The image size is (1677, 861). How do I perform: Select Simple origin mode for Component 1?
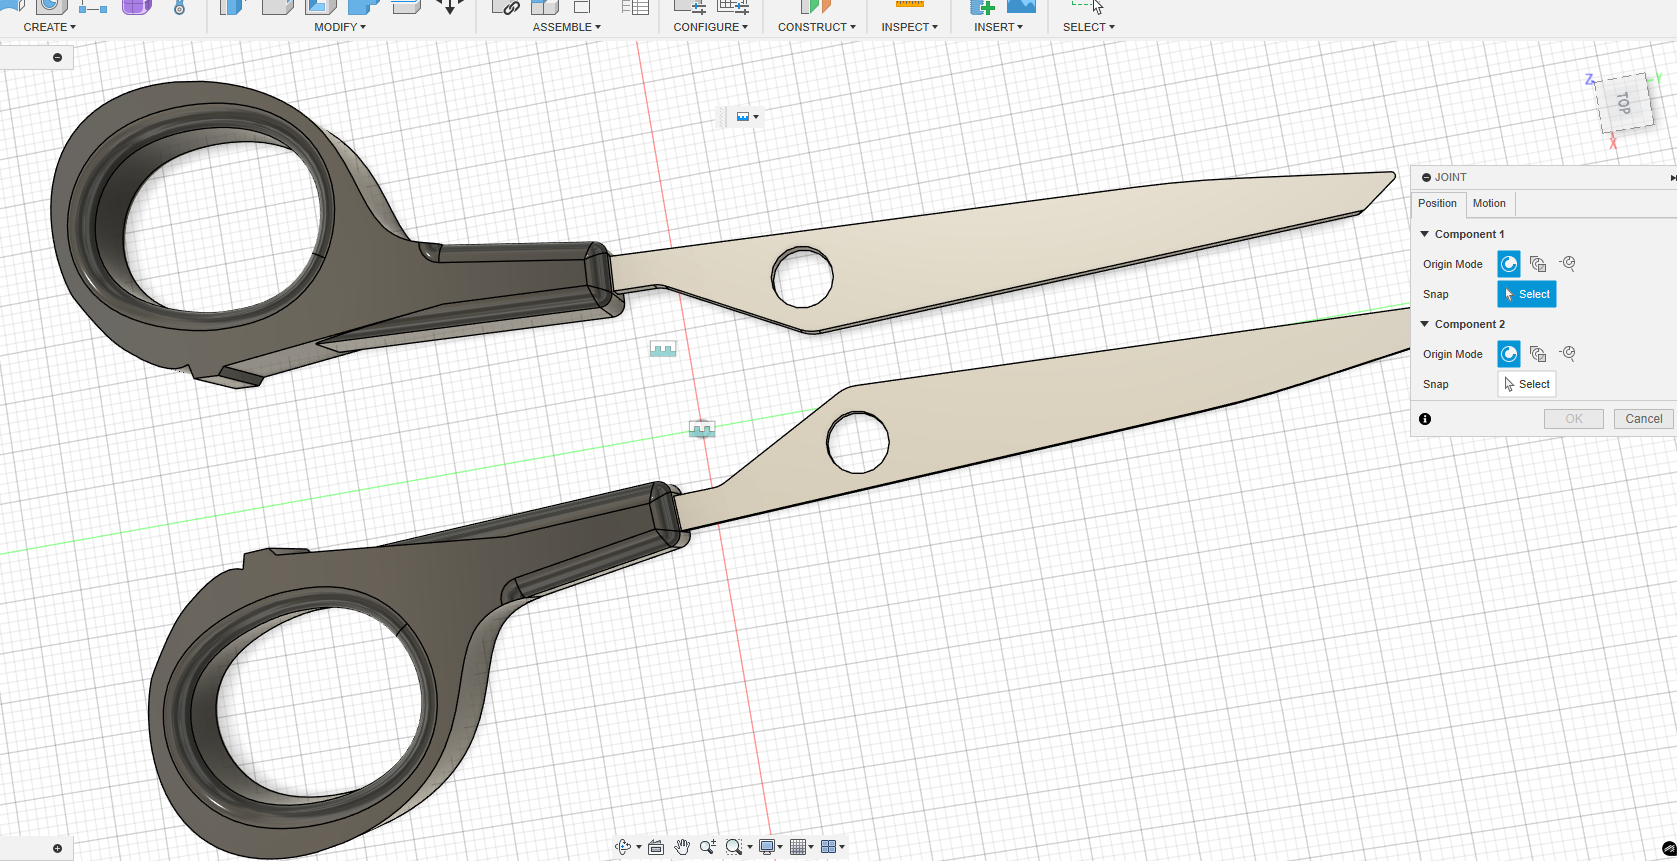click(x=1509, y=264)
